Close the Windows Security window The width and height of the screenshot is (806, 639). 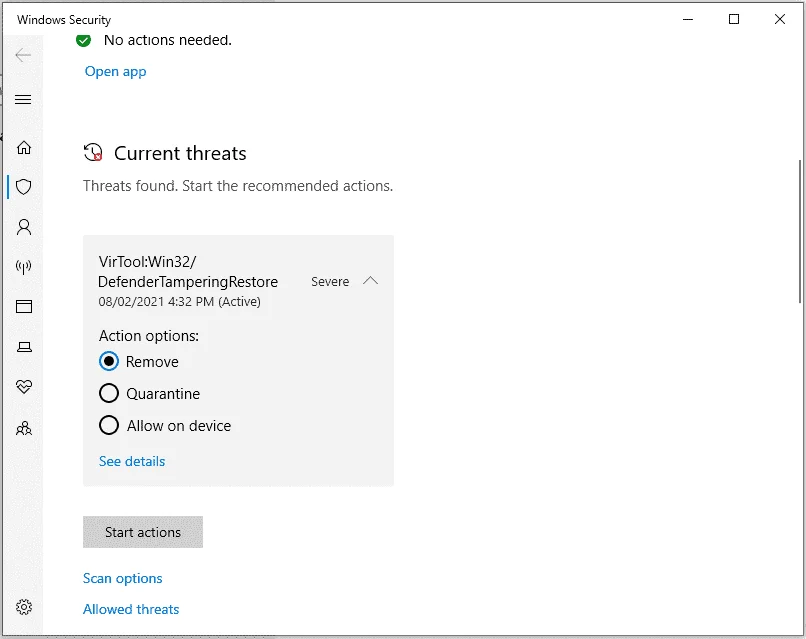(779, 20)
